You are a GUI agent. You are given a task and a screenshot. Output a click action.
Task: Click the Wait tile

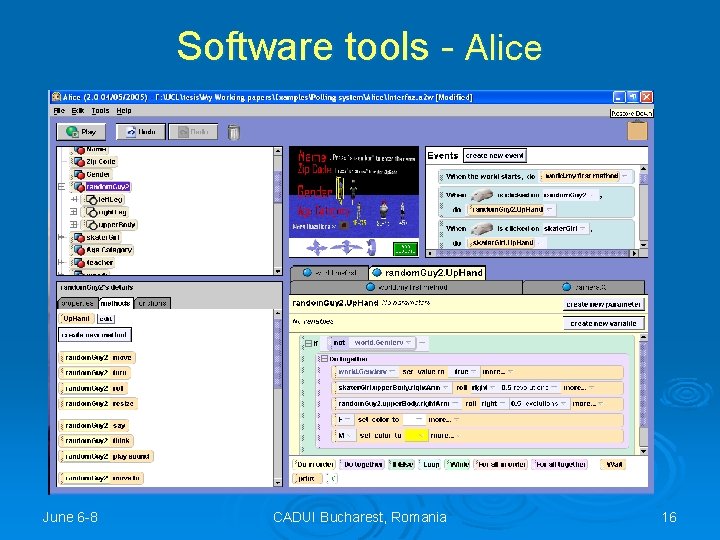point(614,464)
